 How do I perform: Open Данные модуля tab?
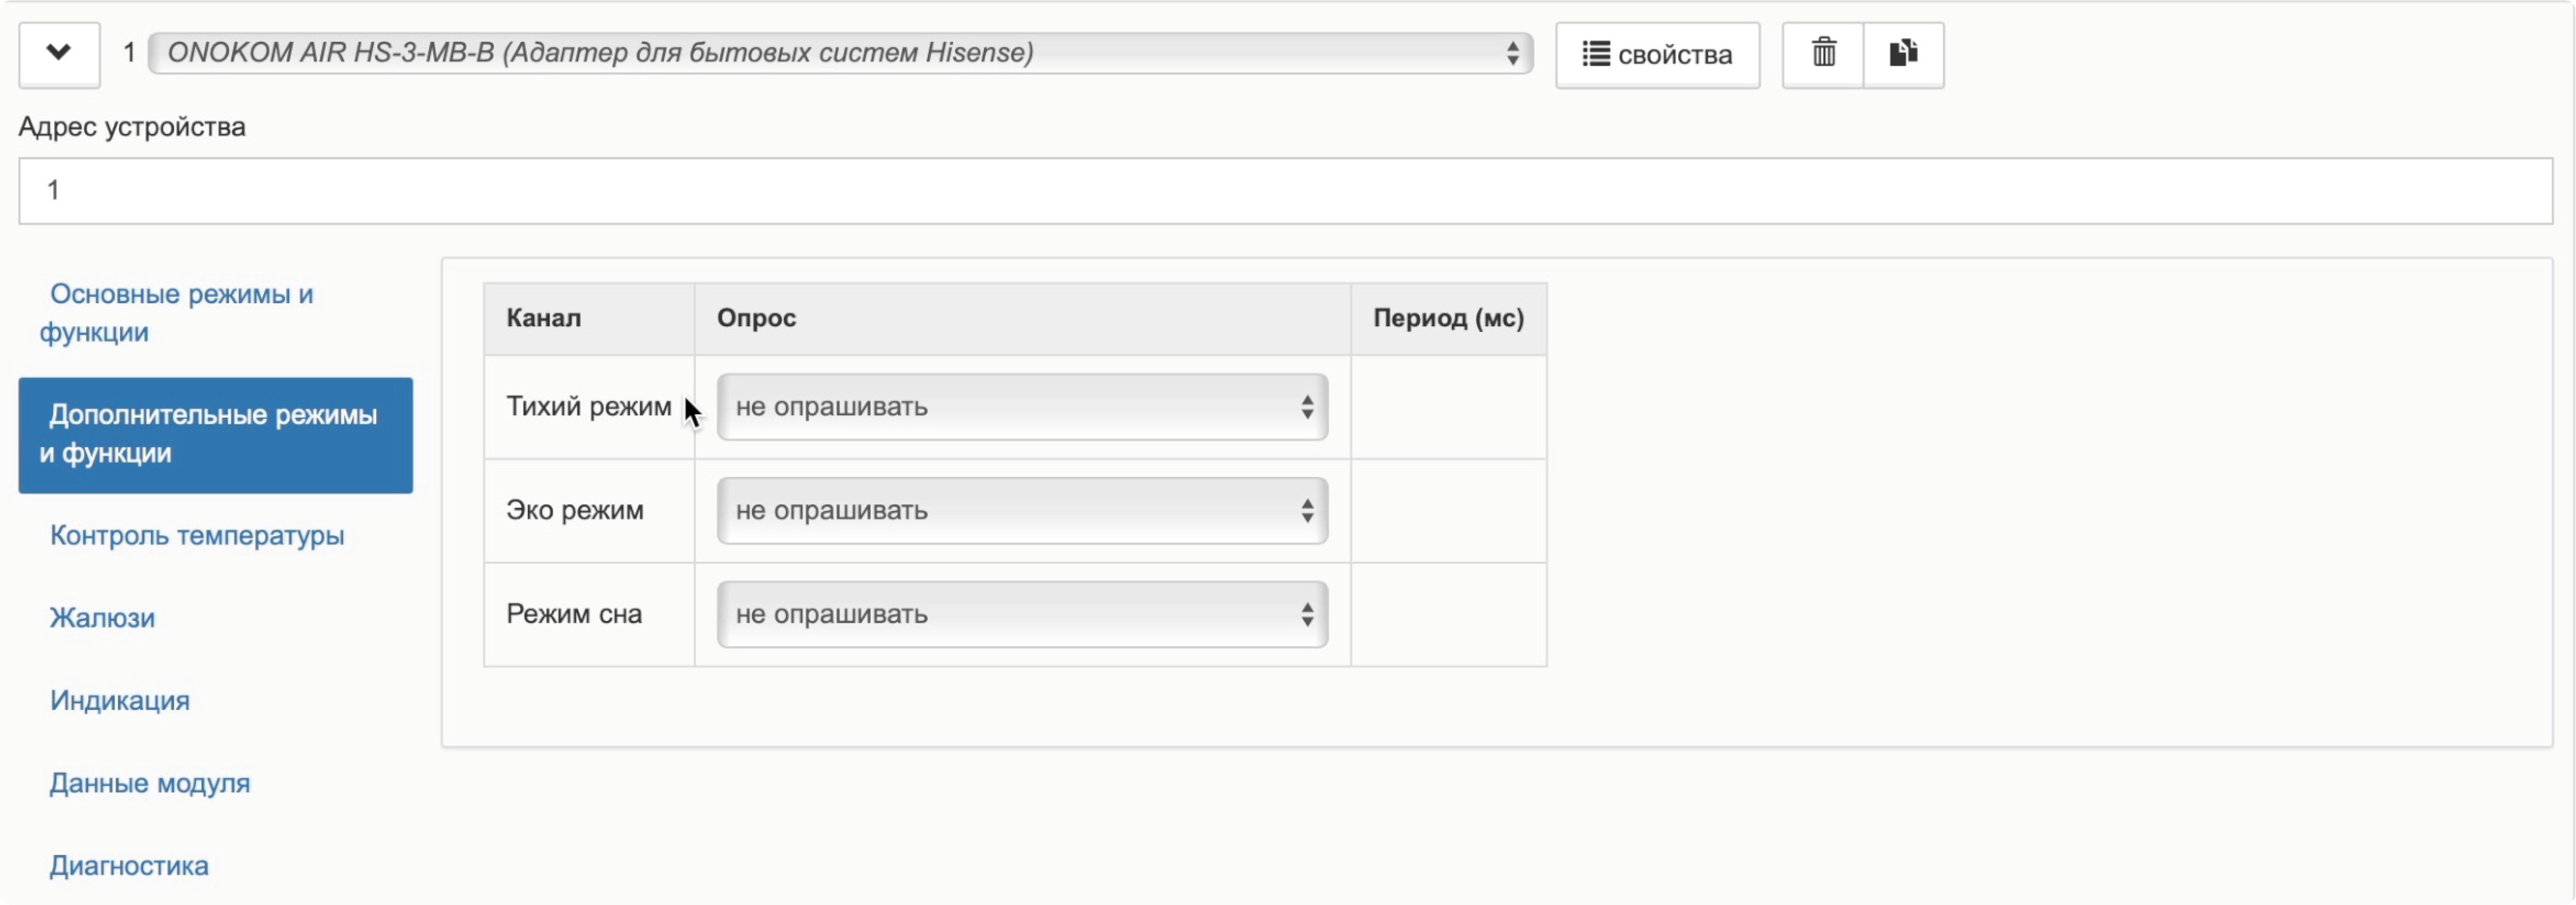pos(150,783)
